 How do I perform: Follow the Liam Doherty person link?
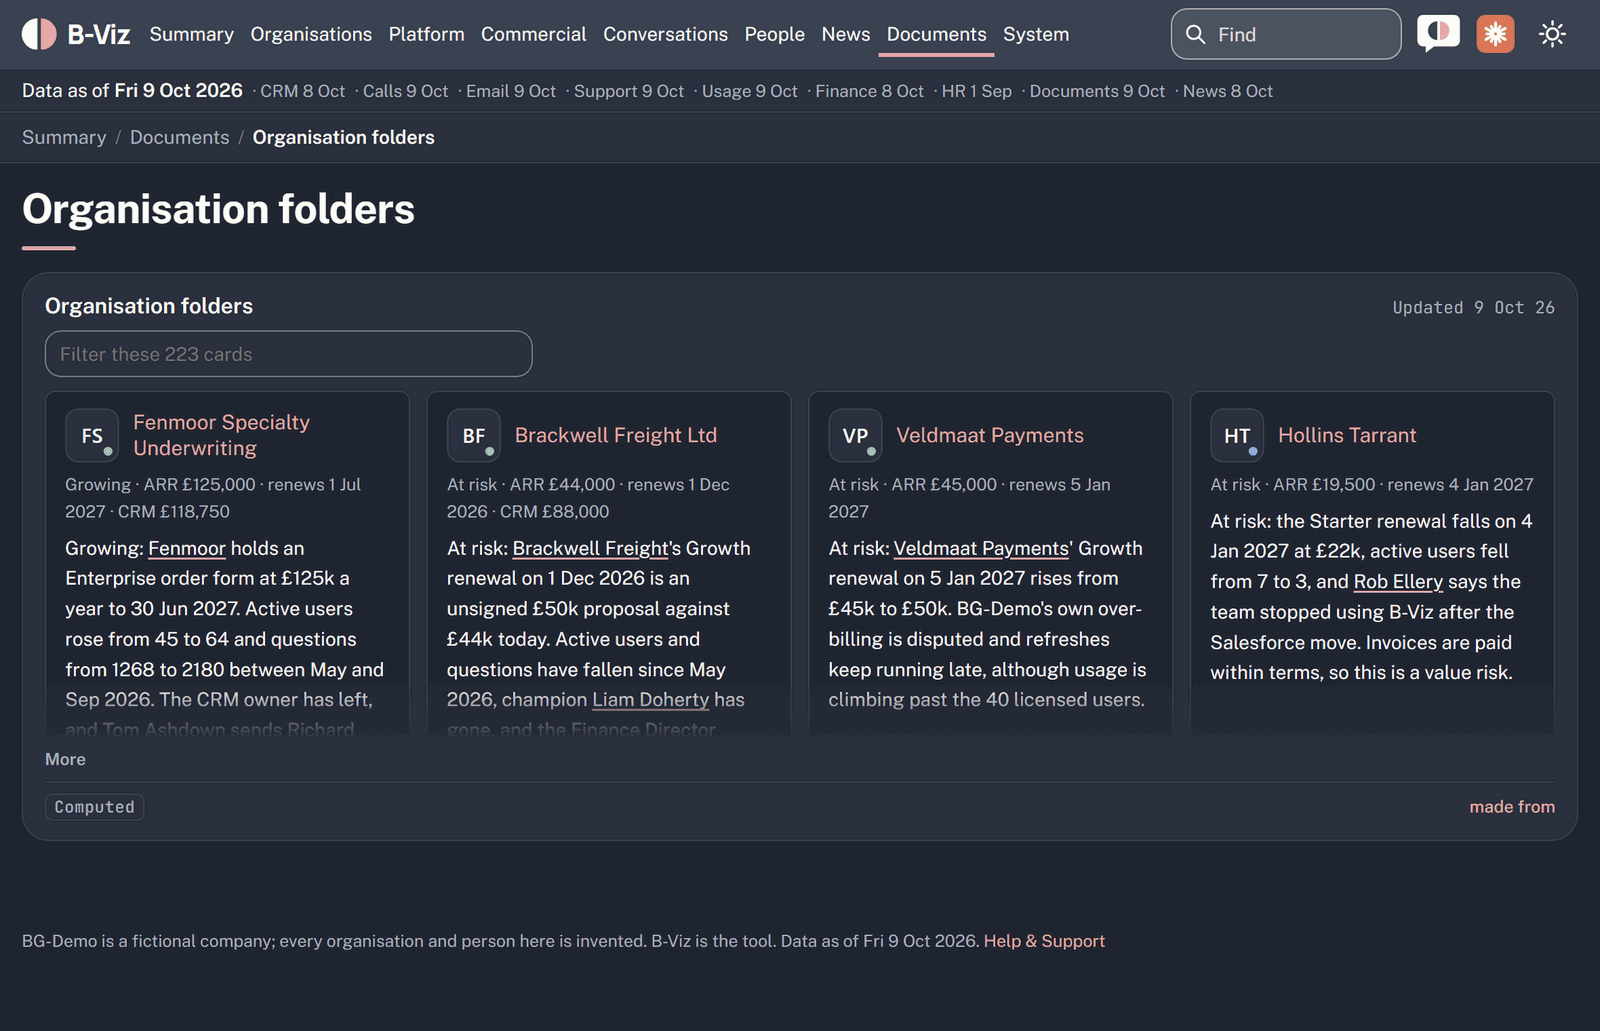point(651,699)
